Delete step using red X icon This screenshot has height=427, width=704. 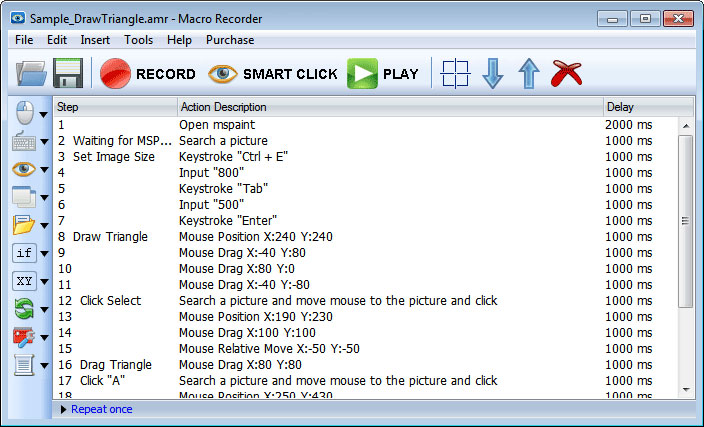tap(567, 74)
